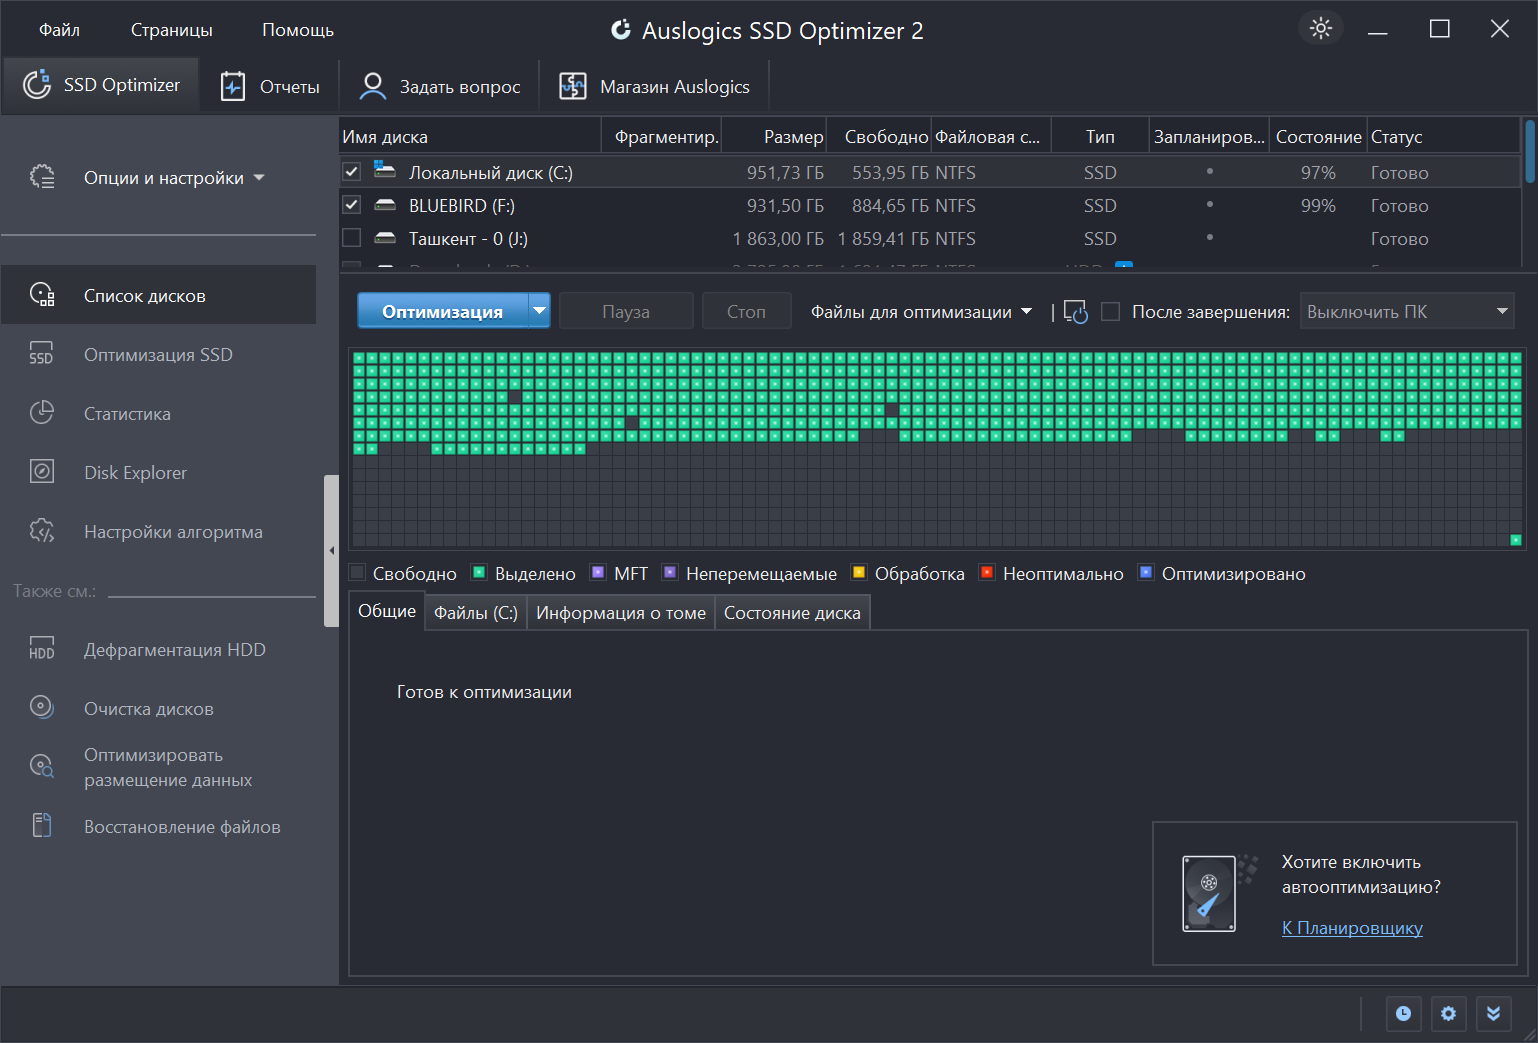Follow the К Планировщику link
1538x1043 pixels.
coord(1352,928)
